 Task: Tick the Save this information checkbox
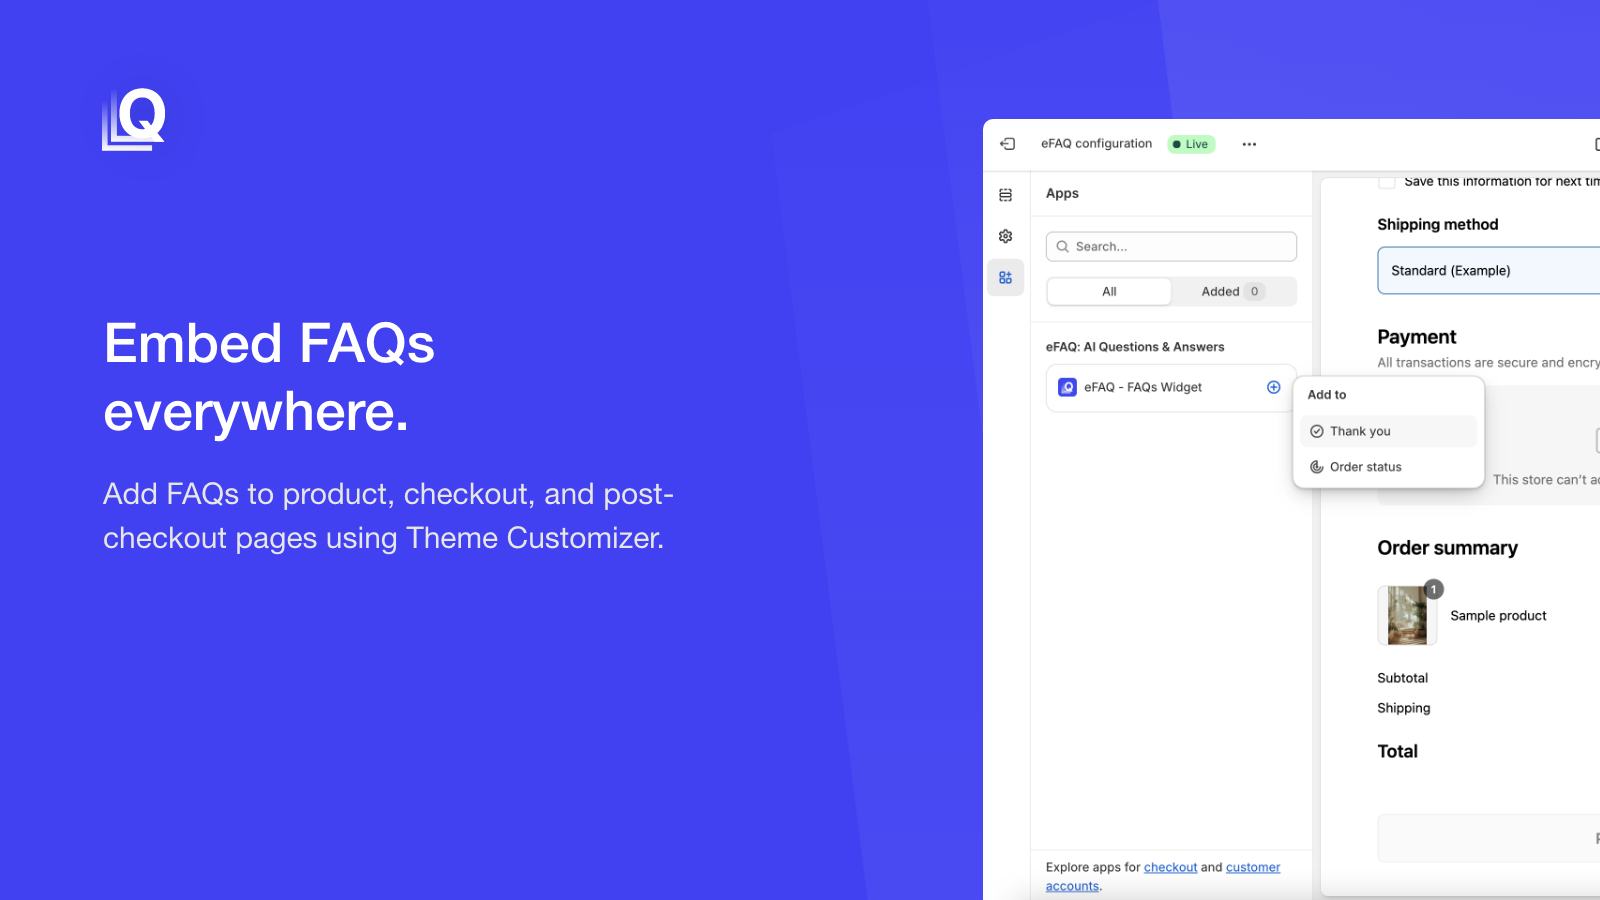[1386, 182]
